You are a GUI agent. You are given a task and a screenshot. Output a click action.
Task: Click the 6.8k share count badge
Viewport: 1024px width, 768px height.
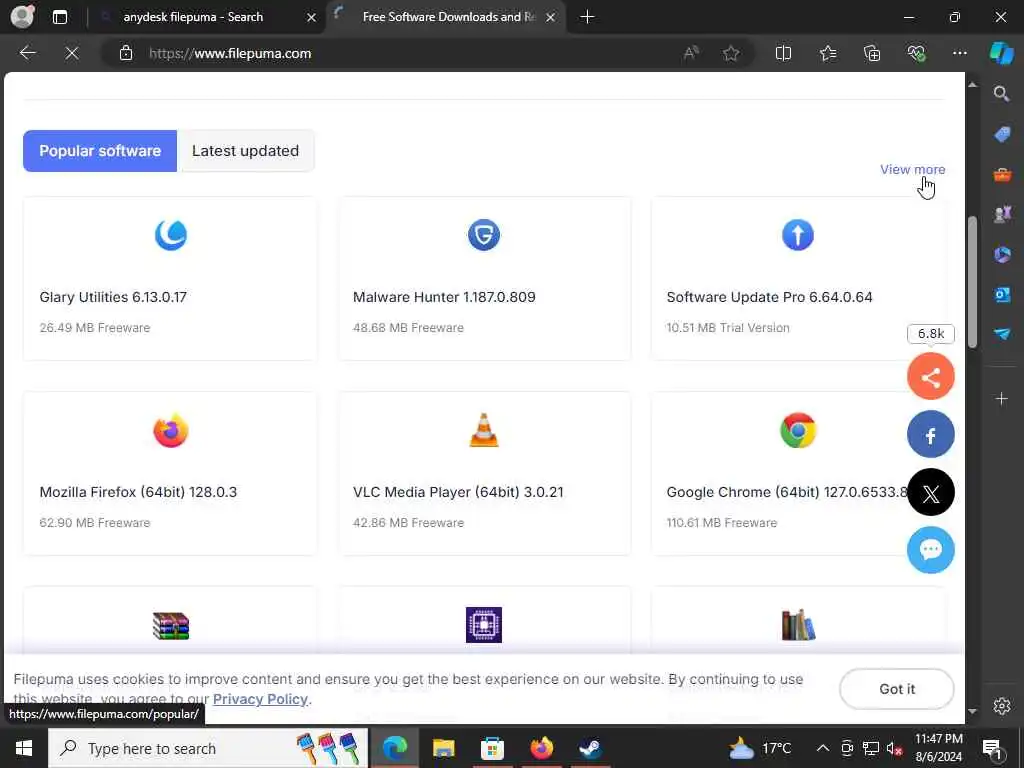[931, 334]
